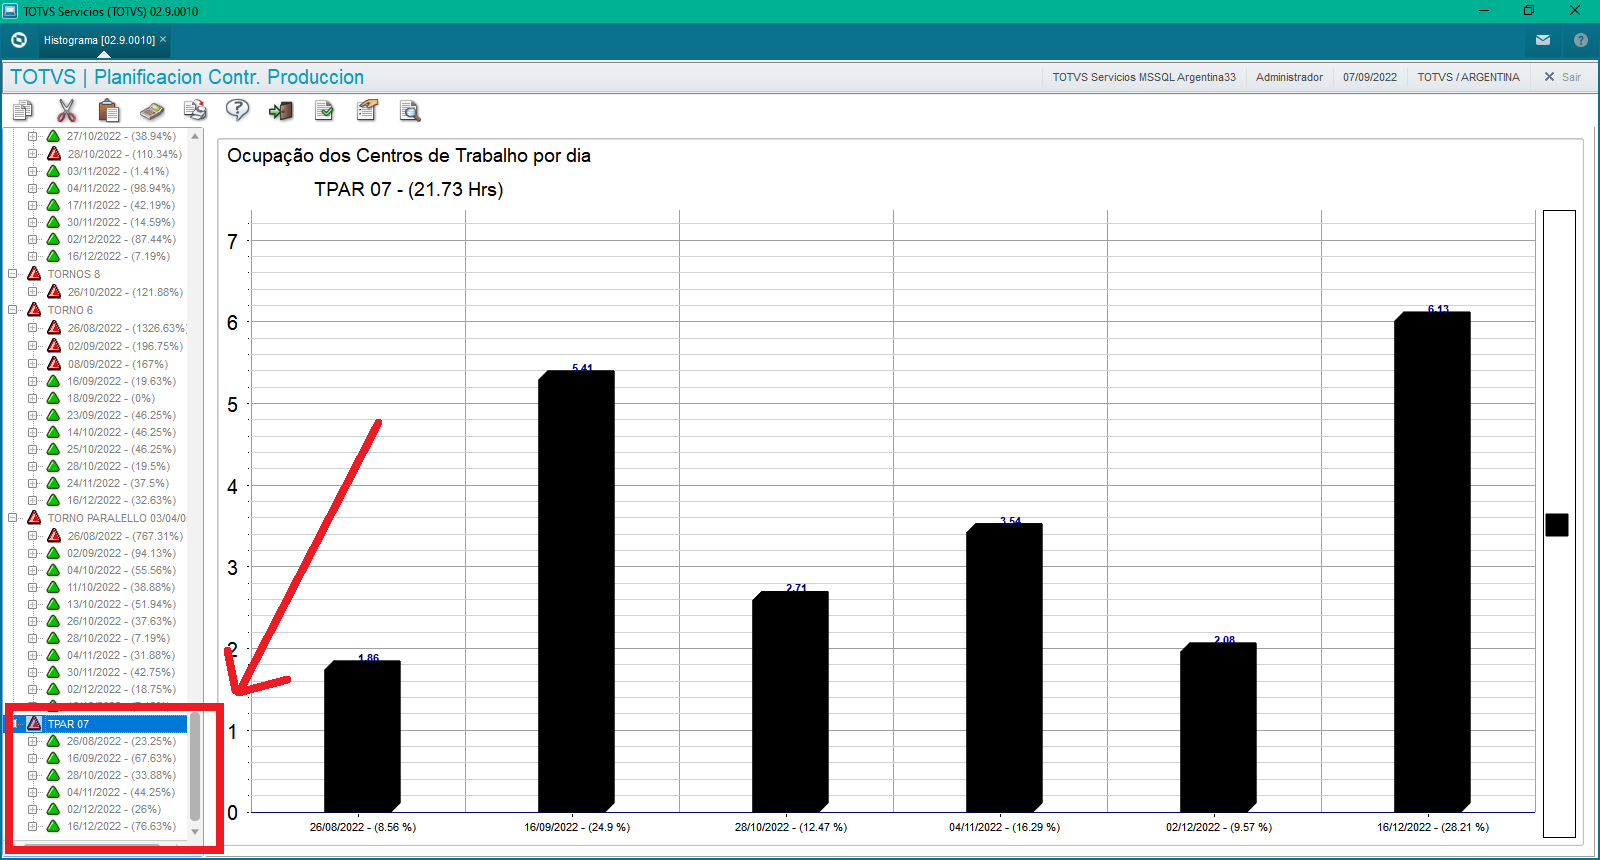Click the red triangle icon of 28/10/2022 (110.34%)
Image resolution: width=1600 pixels, height=860 pixels.
(x=54, y=153)
